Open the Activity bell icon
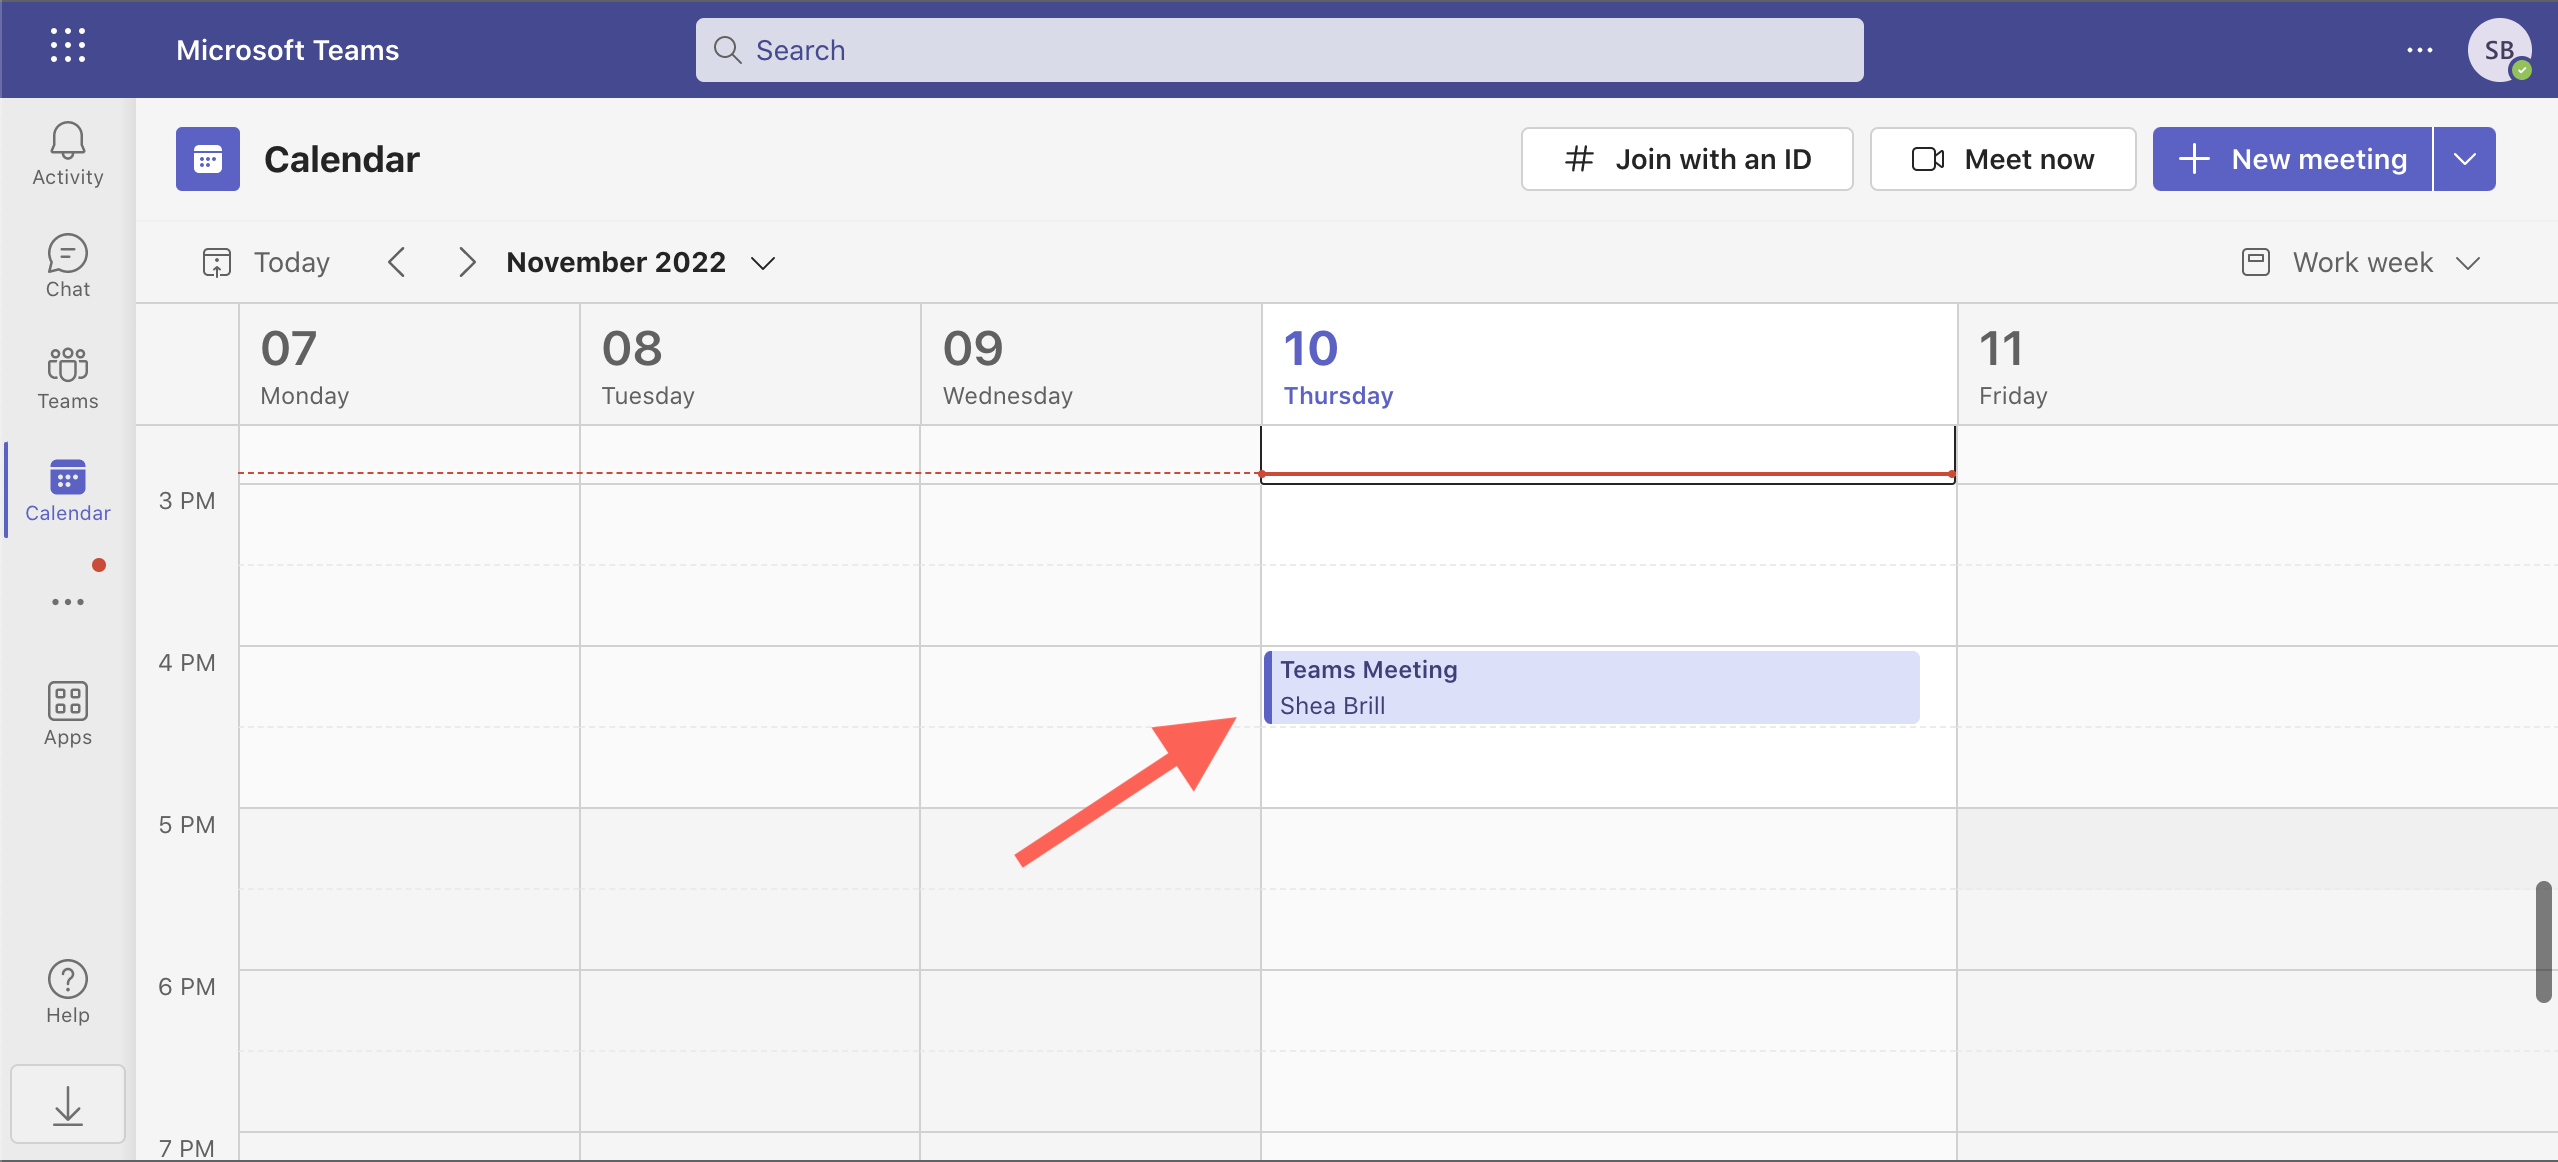 pos(68,154)
